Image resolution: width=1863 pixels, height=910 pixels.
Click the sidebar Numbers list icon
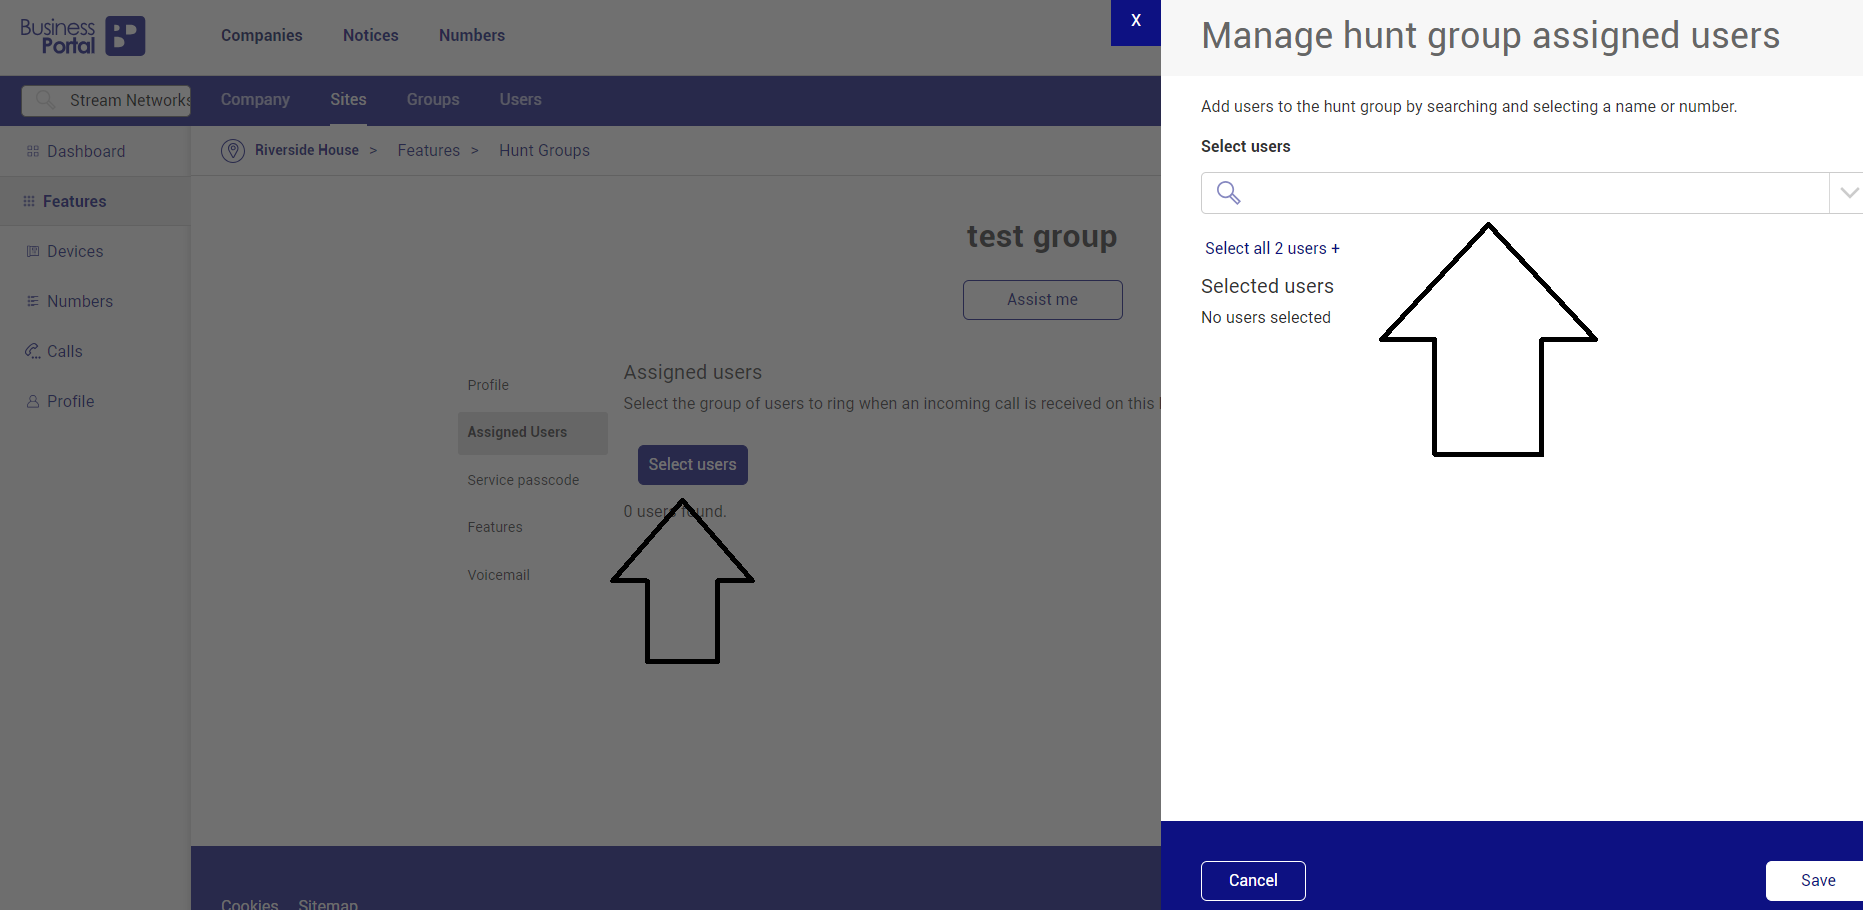tap(33, 301)
